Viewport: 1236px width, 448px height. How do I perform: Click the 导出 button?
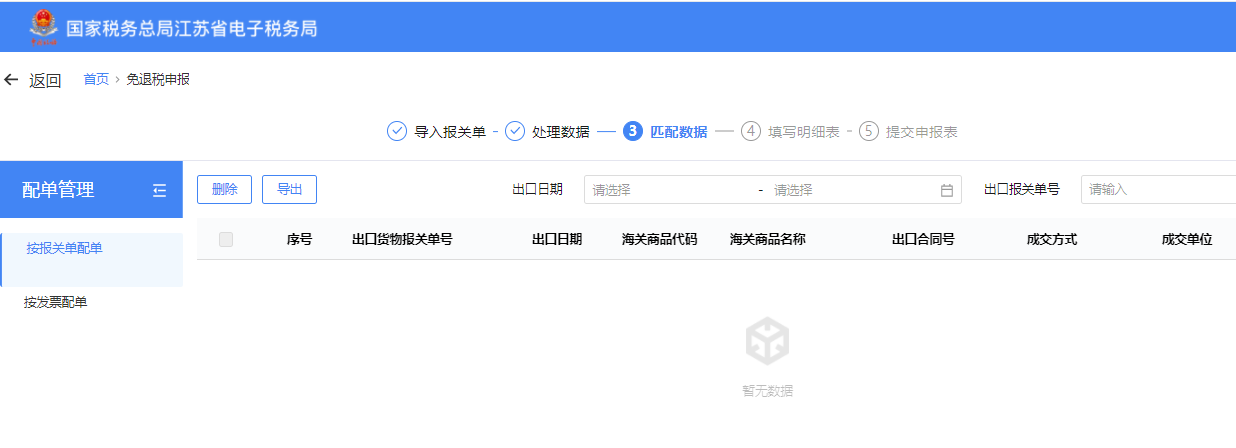pyautogui.click(x=289, y=190)
